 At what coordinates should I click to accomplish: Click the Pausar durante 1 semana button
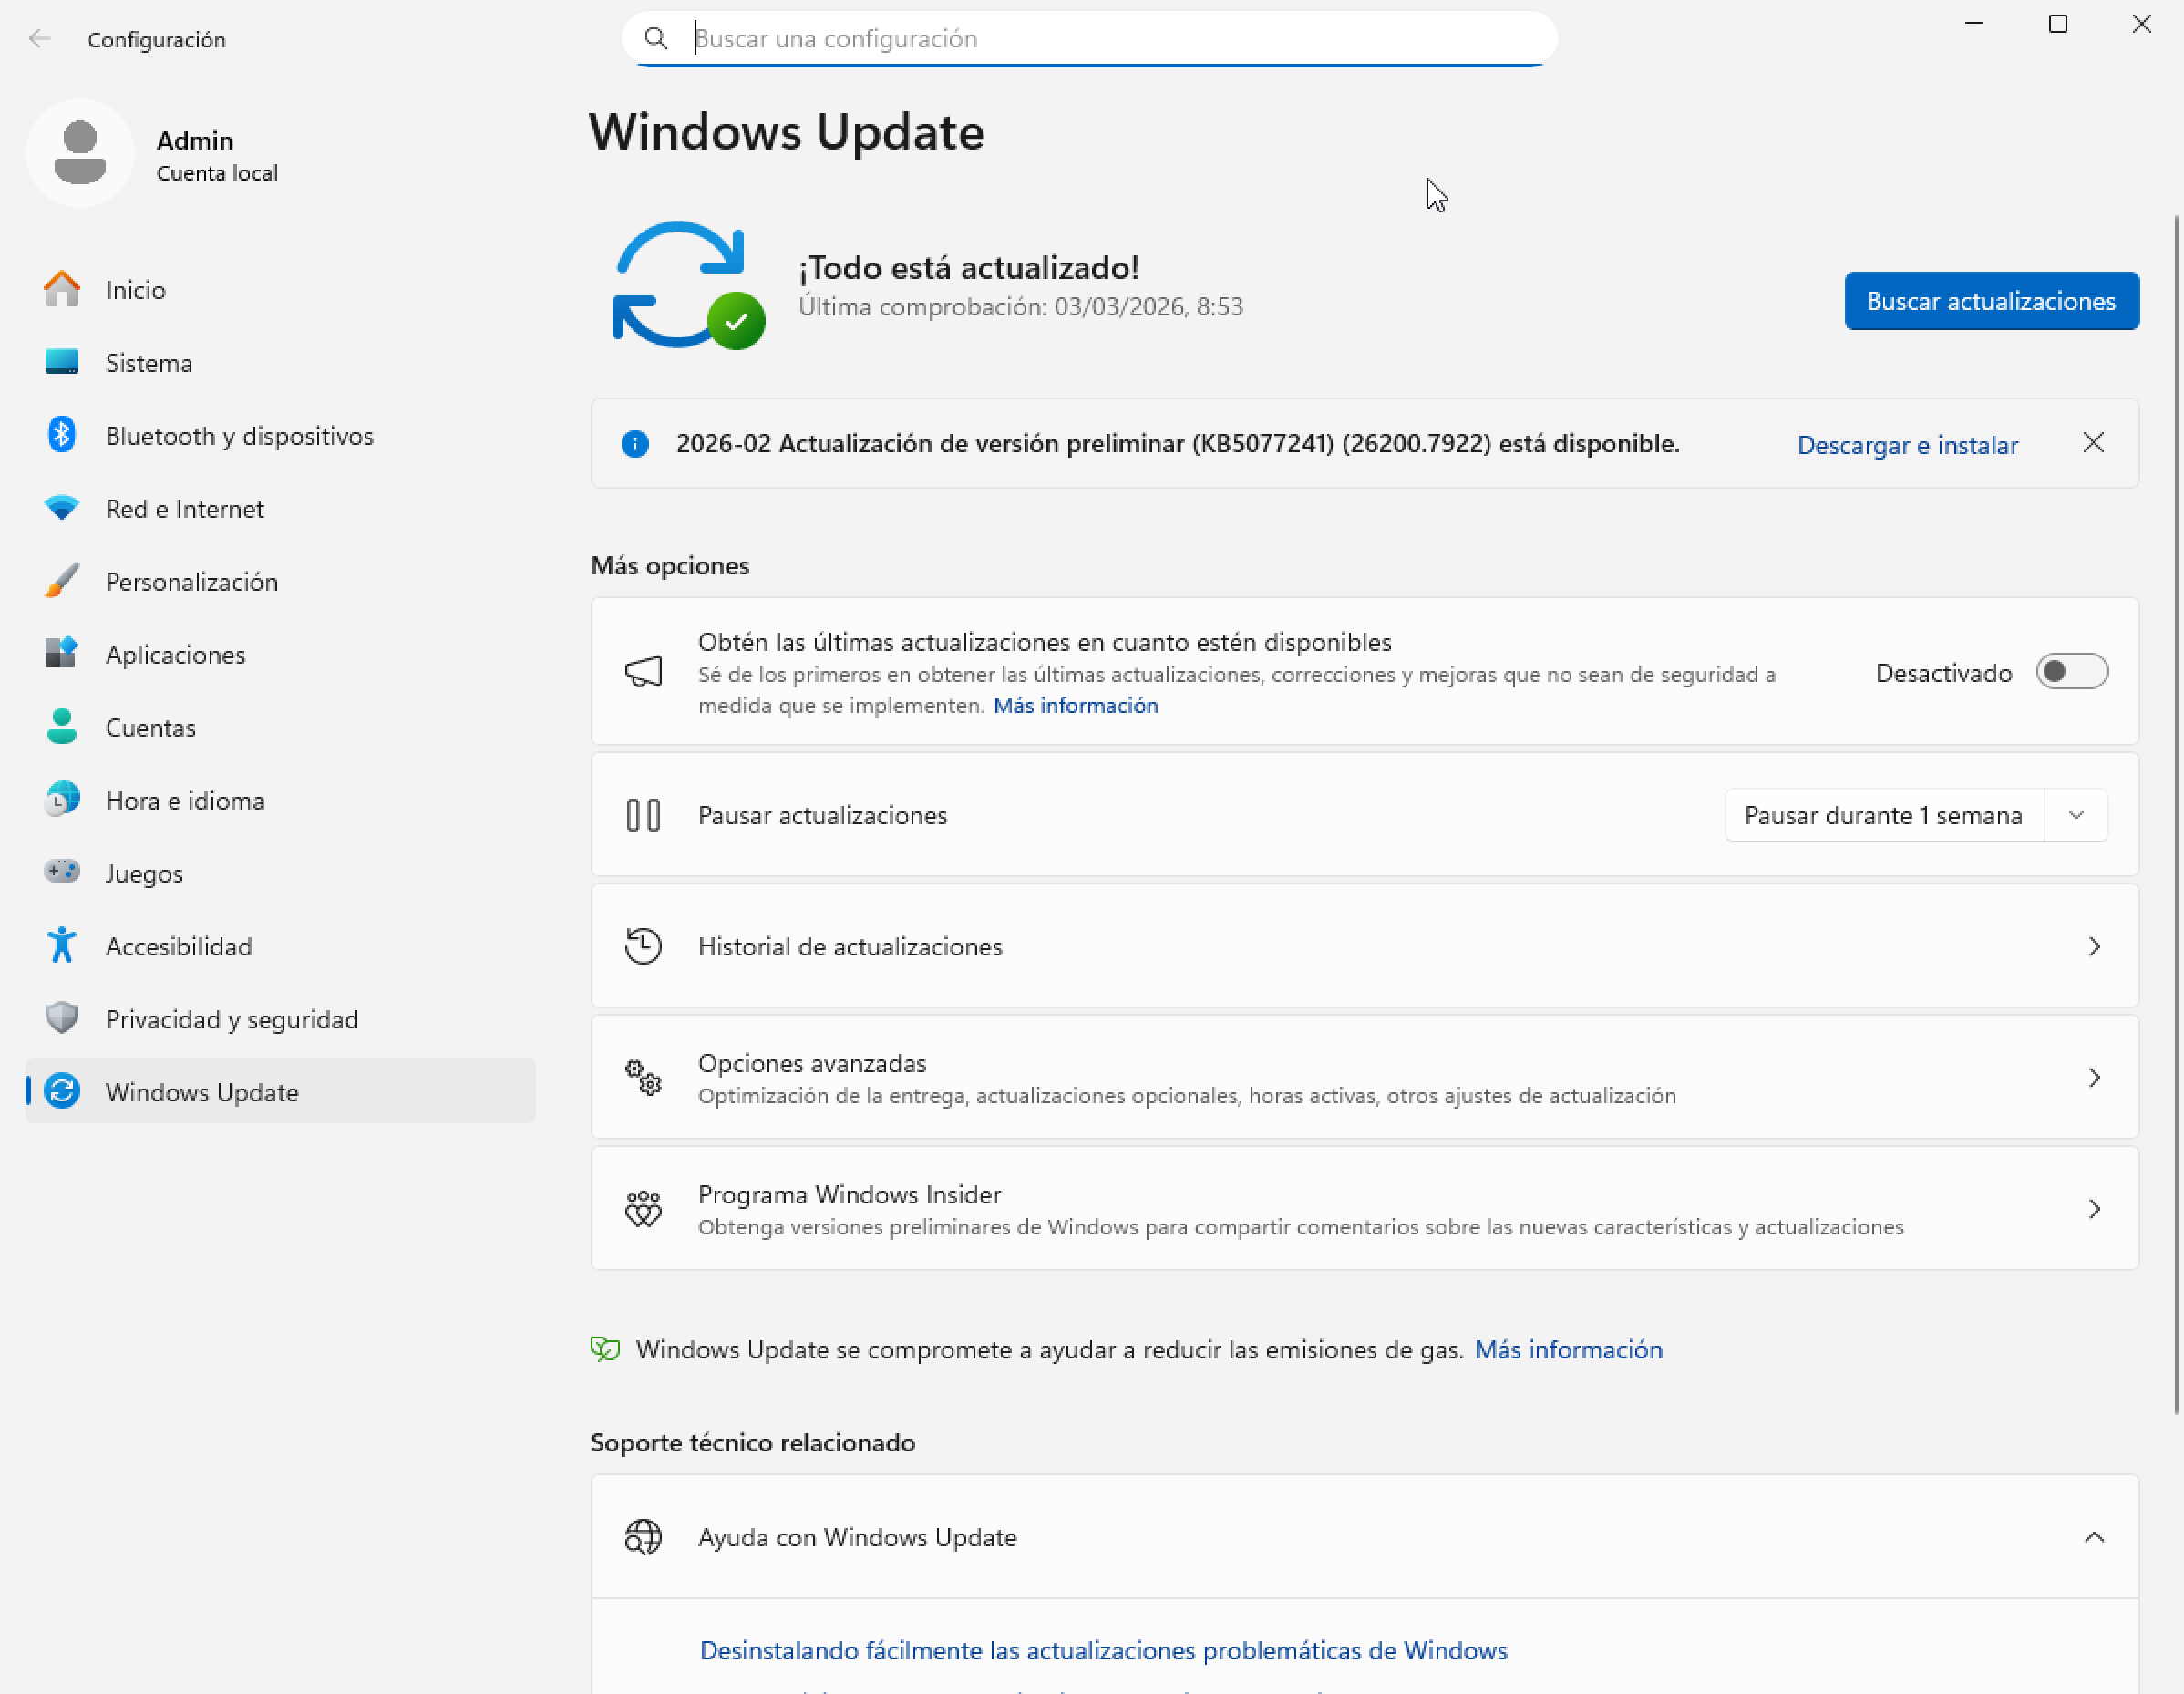1884,815
